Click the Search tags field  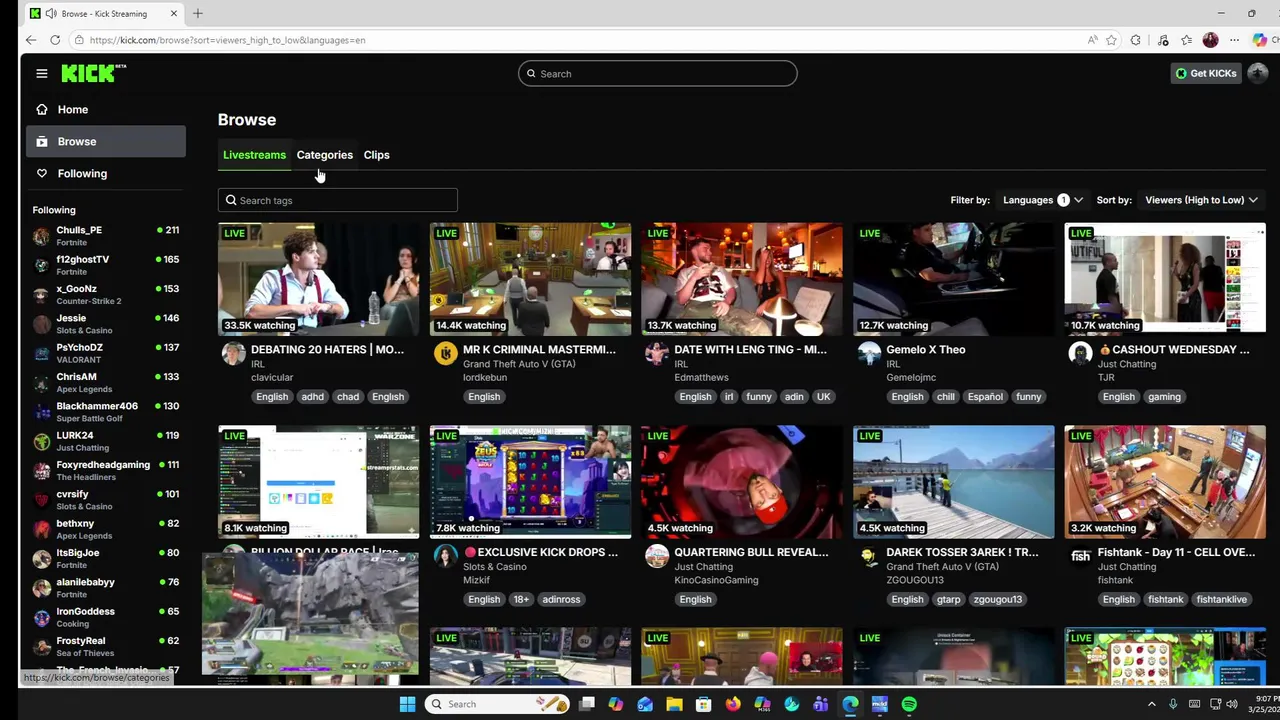(x=338, y=200)
